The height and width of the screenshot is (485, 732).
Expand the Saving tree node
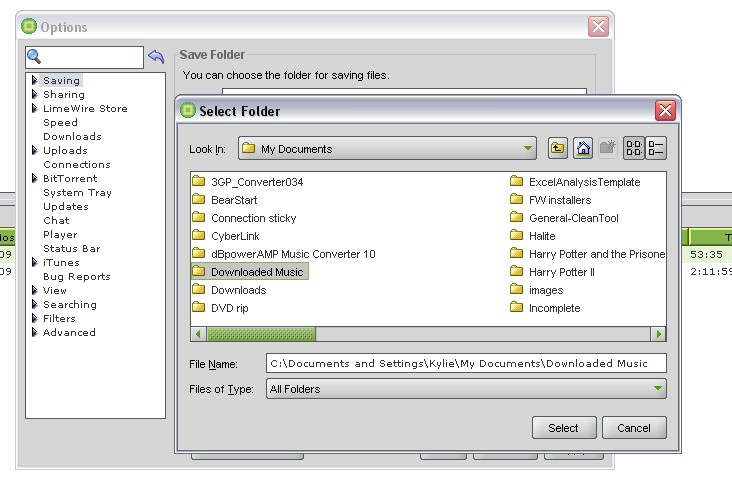[x=35, y=80]
